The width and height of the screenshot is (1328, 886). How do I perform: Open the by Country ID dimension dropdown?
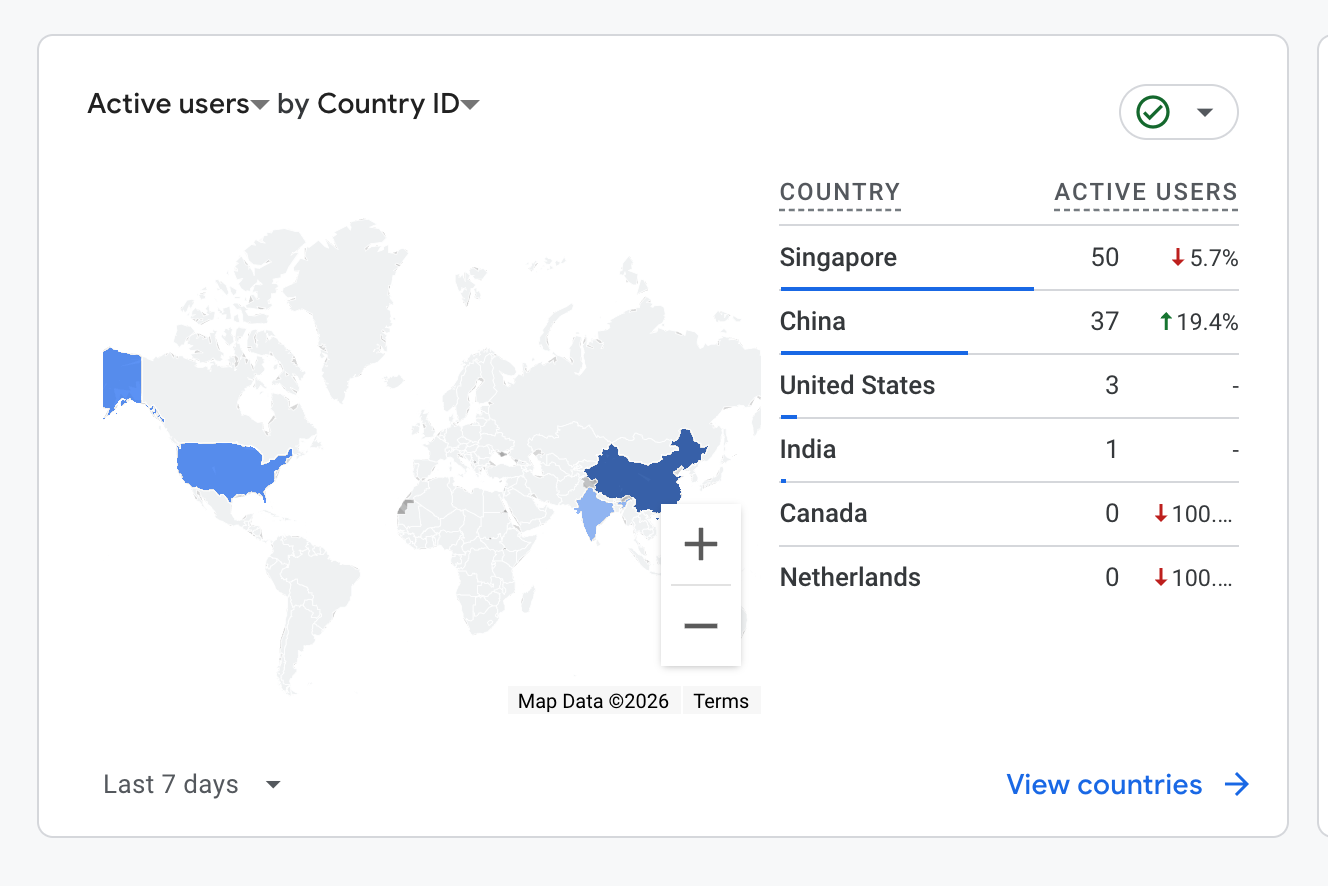(471, 103)
